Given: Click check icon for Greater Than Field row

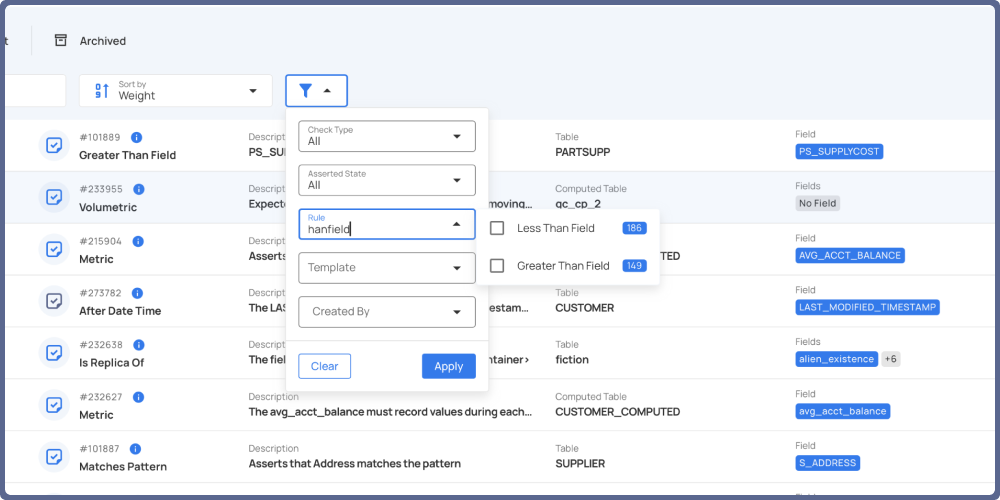Looking at the screenshot, I should (53, 145).
